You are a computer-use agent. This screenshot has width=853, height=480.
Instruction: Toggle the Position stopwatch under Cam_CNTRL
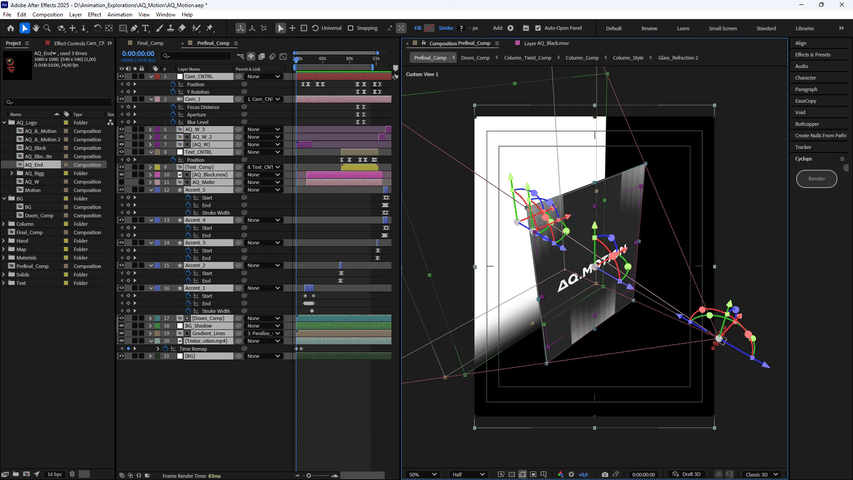coord(174,84)
